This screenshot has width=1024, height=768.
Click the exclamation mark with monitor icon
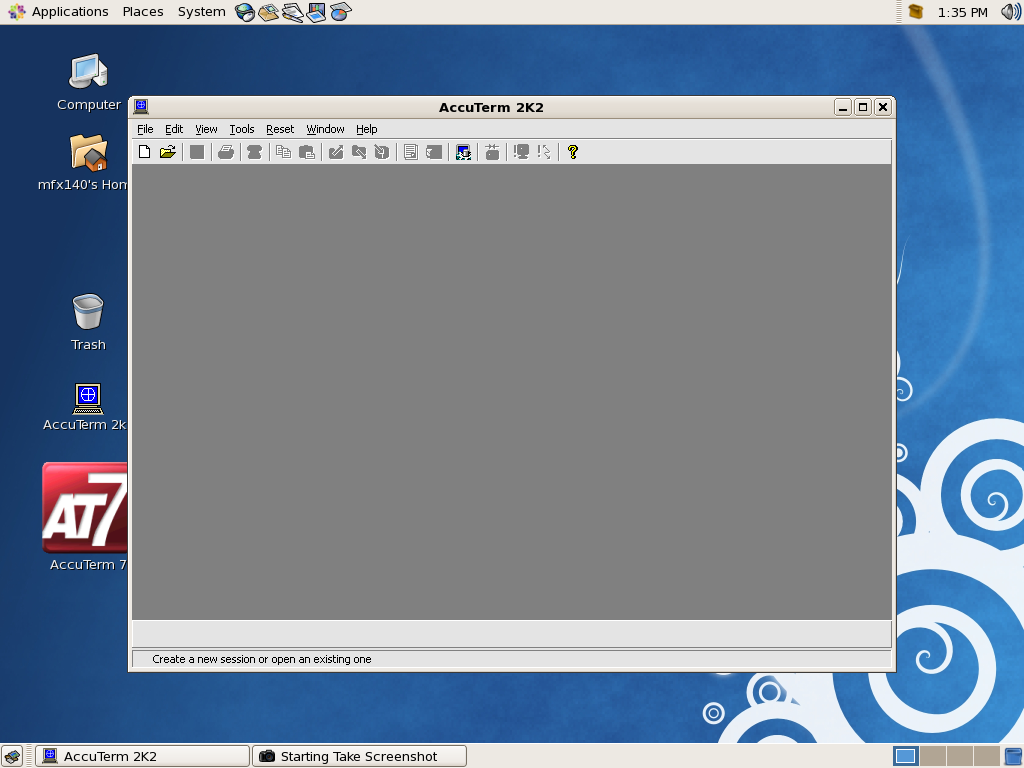pyautogui.click(x=521, y=152)
